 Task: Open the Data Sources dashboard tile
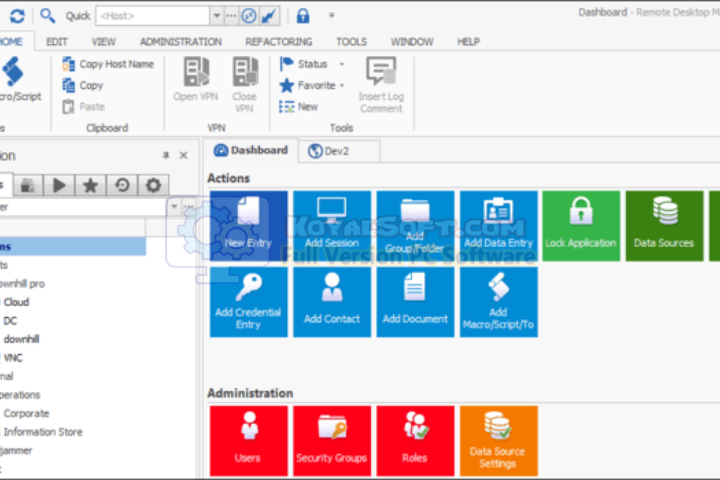pos(664,226)
